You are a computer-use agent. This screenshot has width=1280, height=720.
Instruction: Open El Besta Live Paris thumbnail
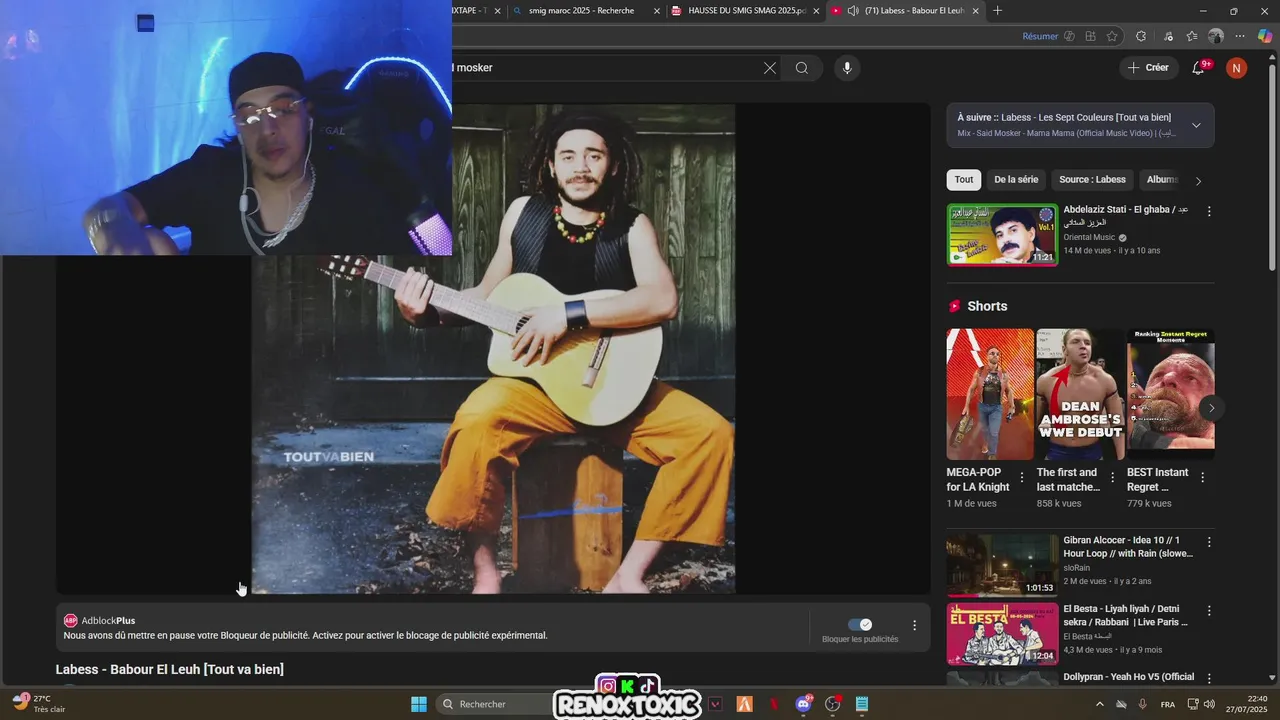point(1002,634)
